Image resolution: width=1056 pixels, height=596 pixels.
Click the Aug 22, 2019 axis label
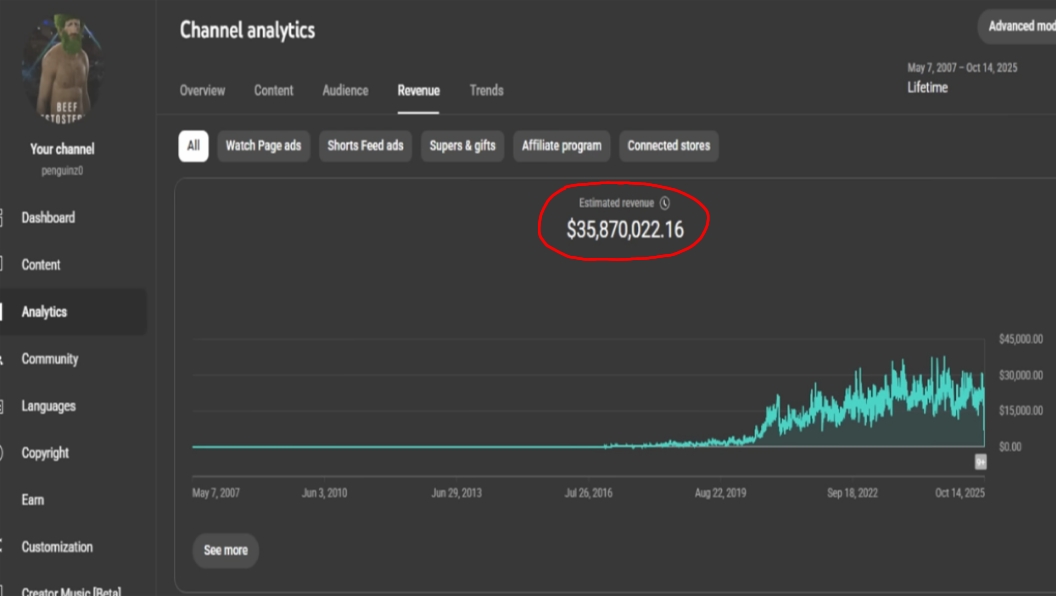click(x=720, y=493)
